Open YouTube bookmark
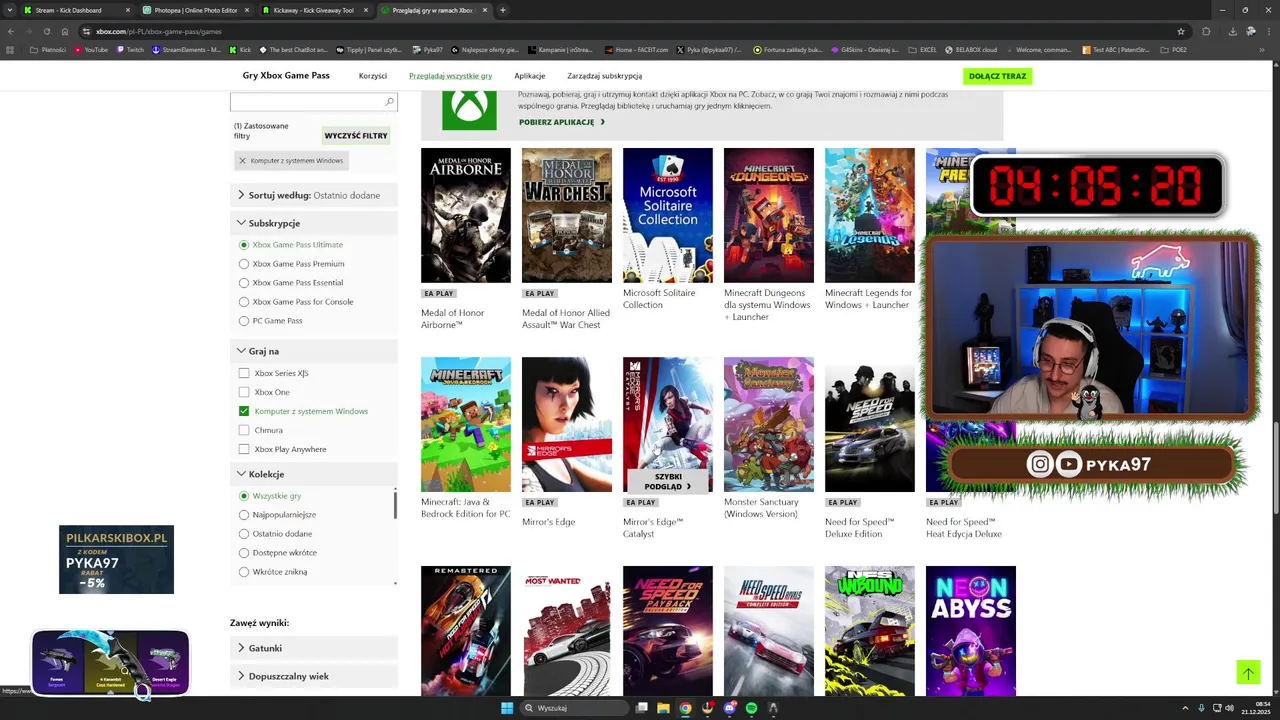The width and height of the screenshot is (1280, 720). click(x=90, y=49)
